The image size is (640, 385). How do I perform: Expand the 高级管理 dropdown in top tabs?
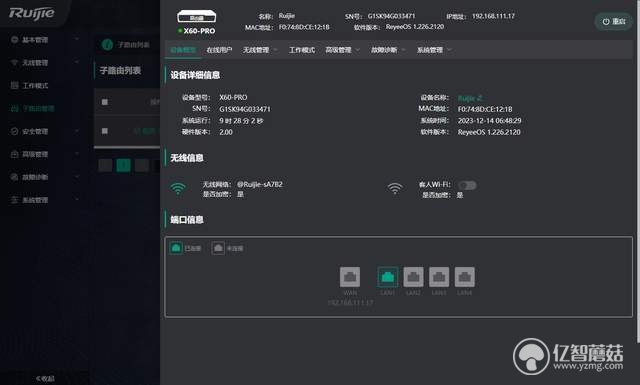[x=342, y=50]
